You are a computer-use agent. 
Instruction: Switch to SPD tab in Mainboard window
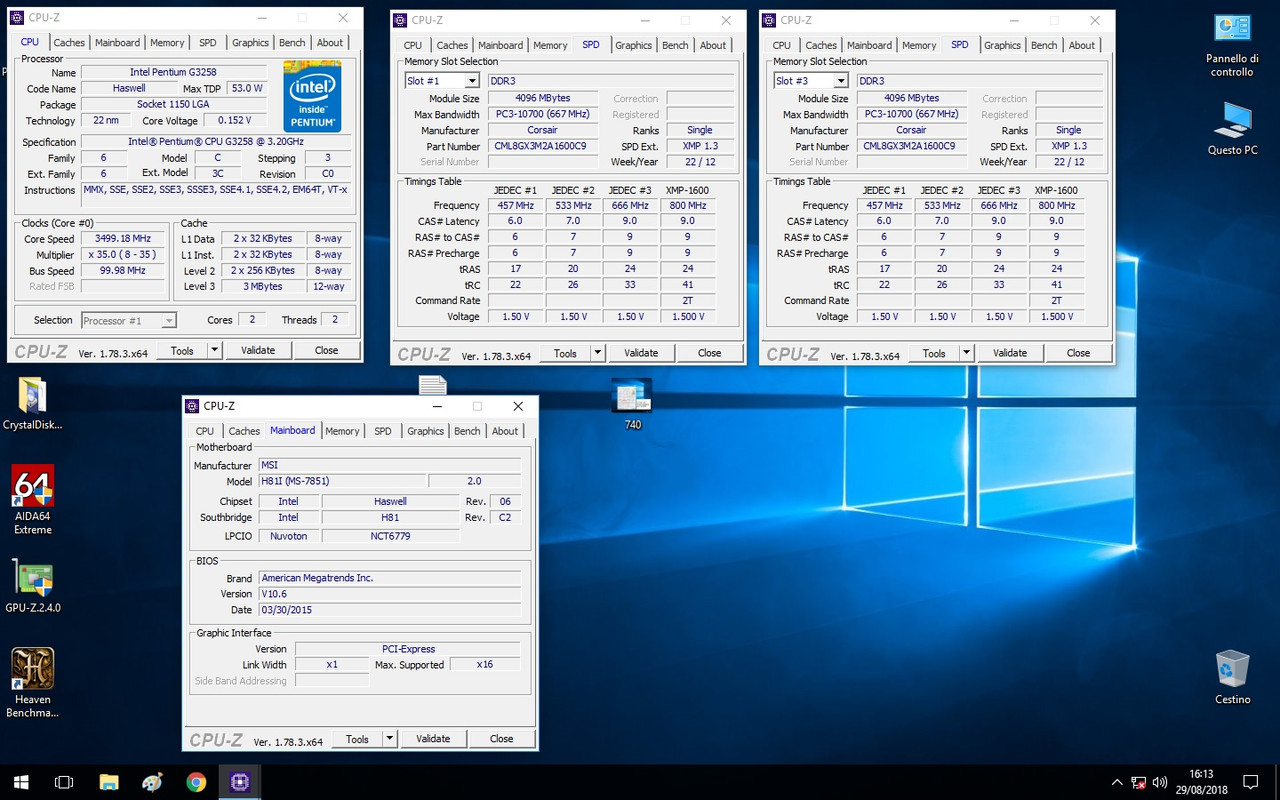click(x=383, y=432)
